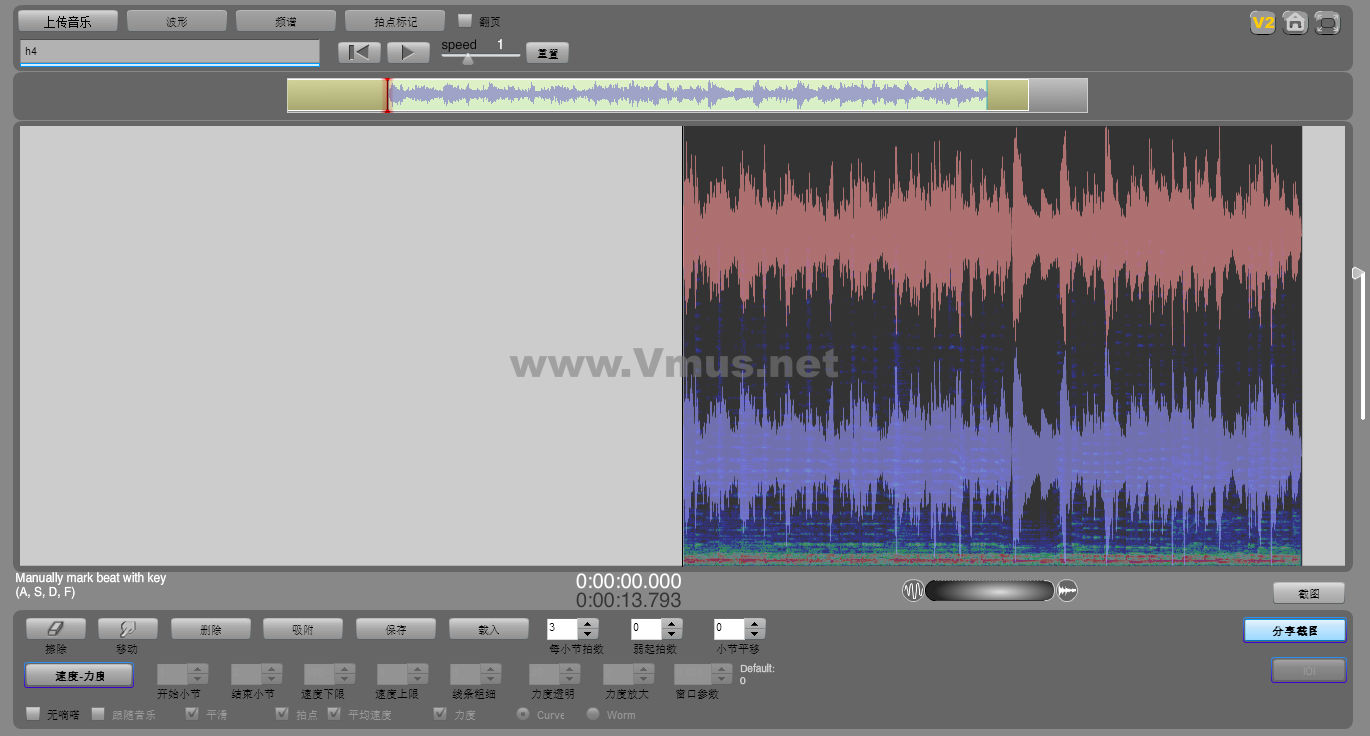Select the Curve radio button
The width and height of the screenshot is (1370, 736).
point(523,714)
